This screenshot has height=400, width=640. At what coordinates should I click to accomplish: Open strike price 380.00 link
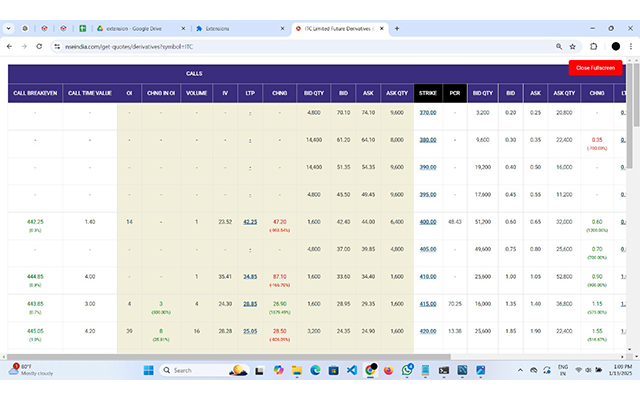click(x=428, y=140)
